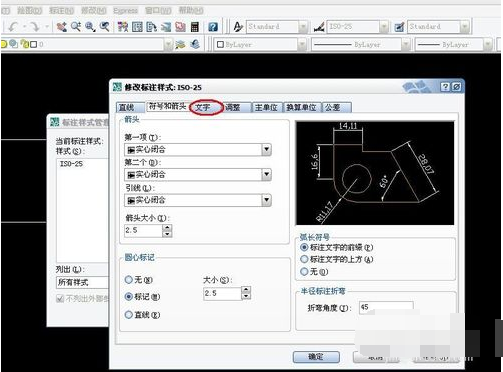
Task: Open the 绘图 menu
Action: (x=29, y=11)
